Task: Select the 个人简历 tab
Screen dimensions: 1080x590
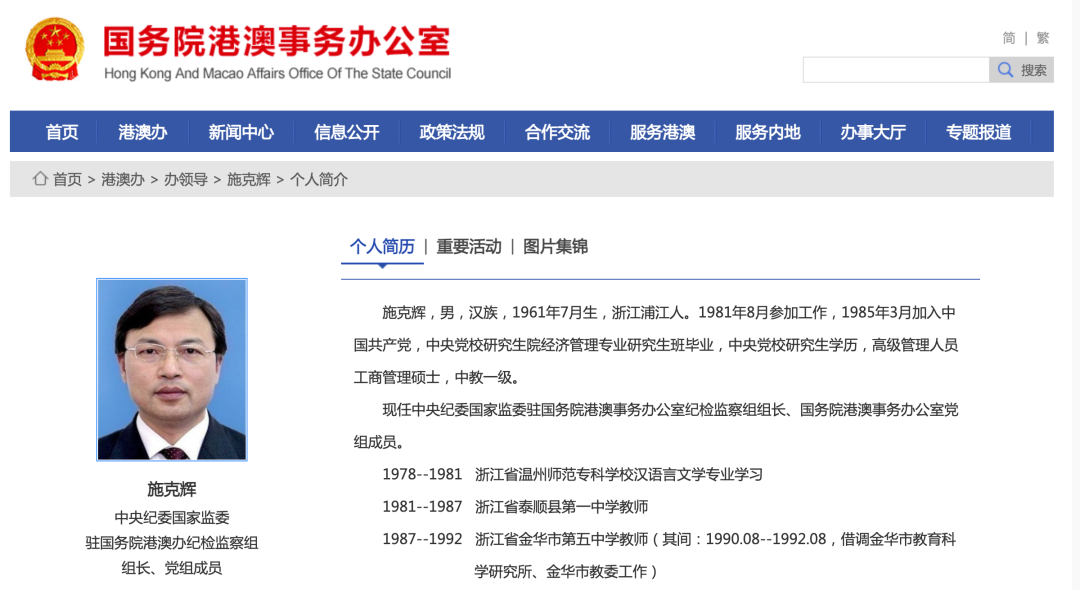Action: coord(382,246)
